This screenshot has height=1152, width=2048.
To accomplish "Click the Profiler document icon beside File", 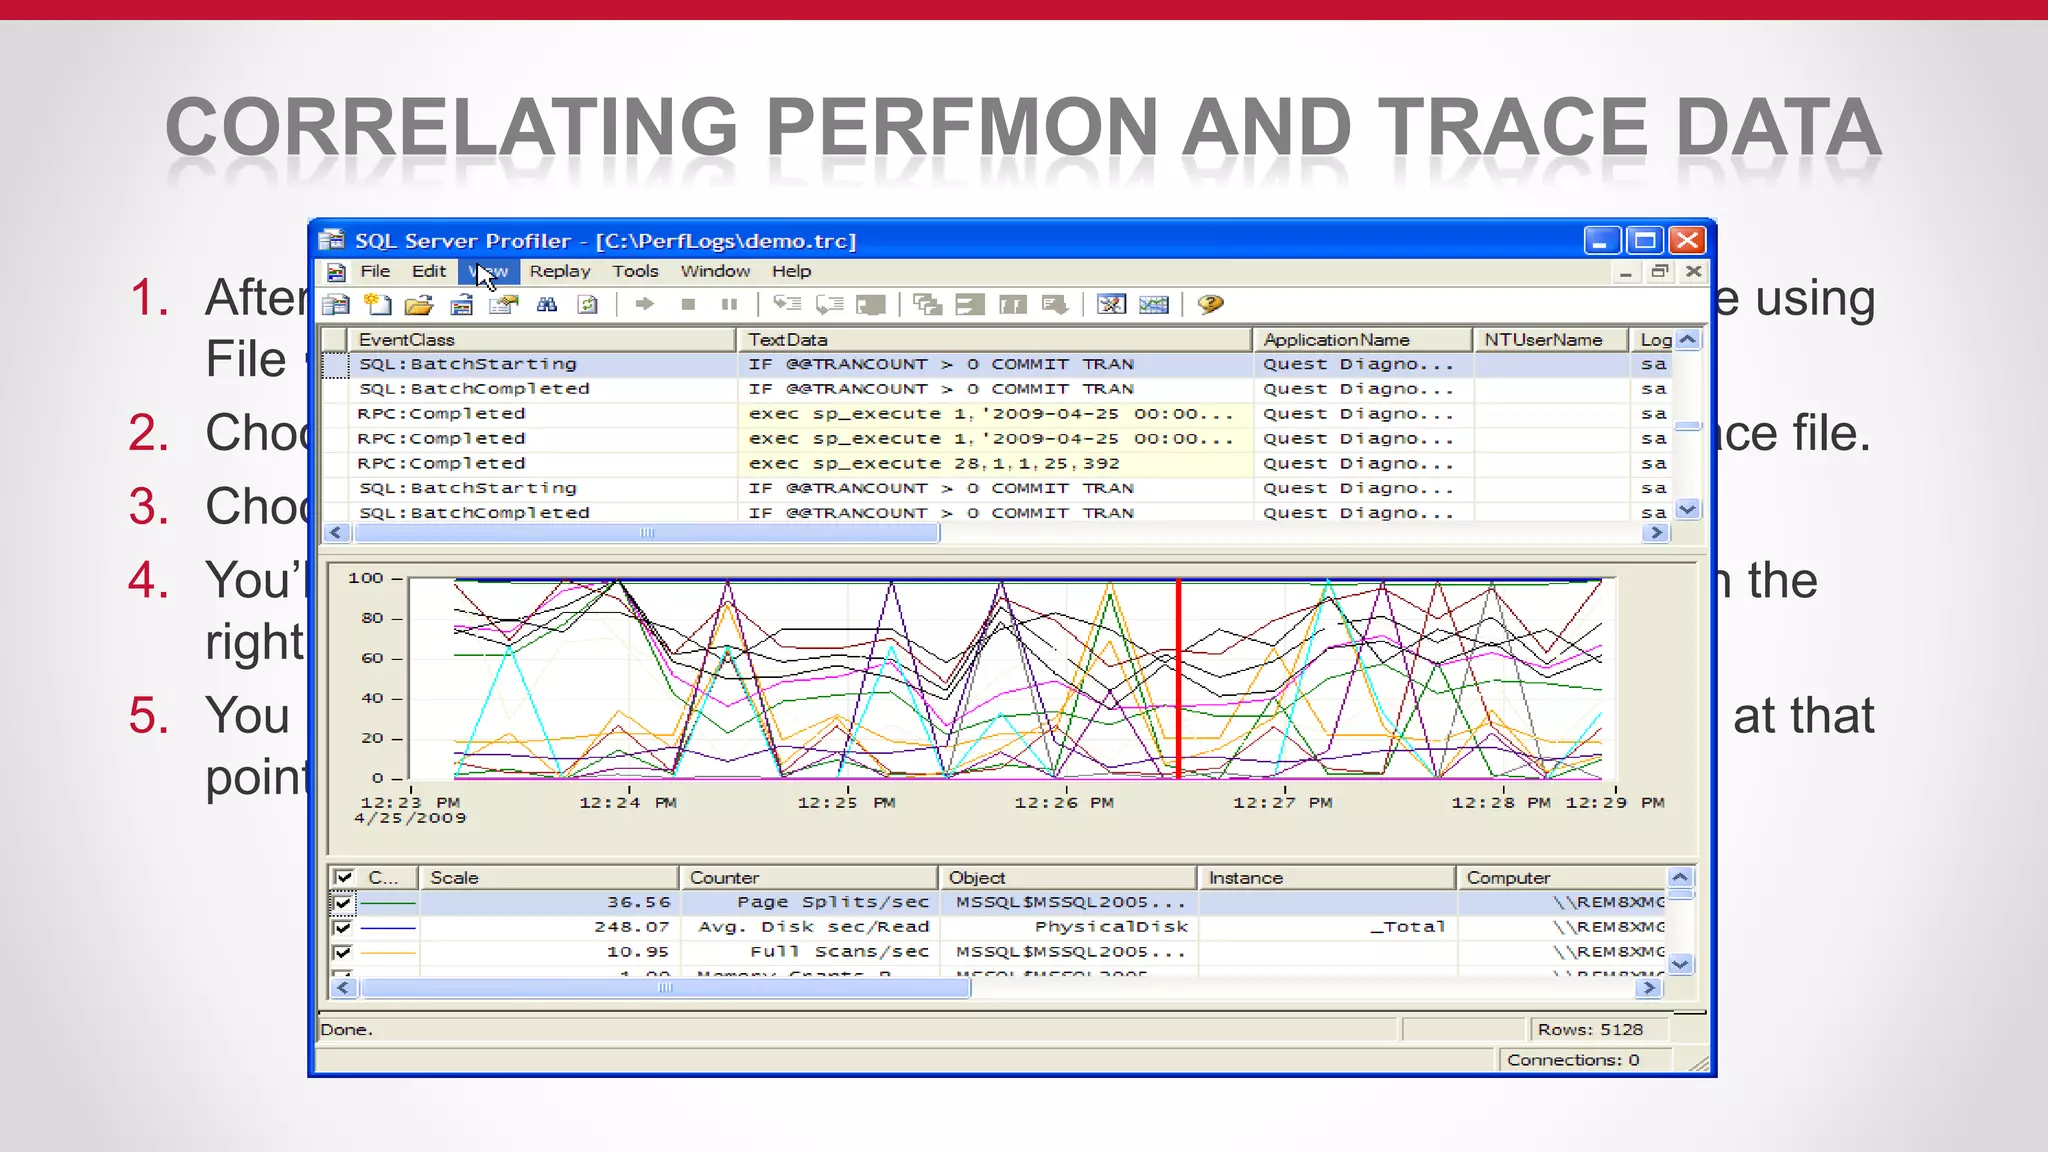I will click(x=337, y=272).
